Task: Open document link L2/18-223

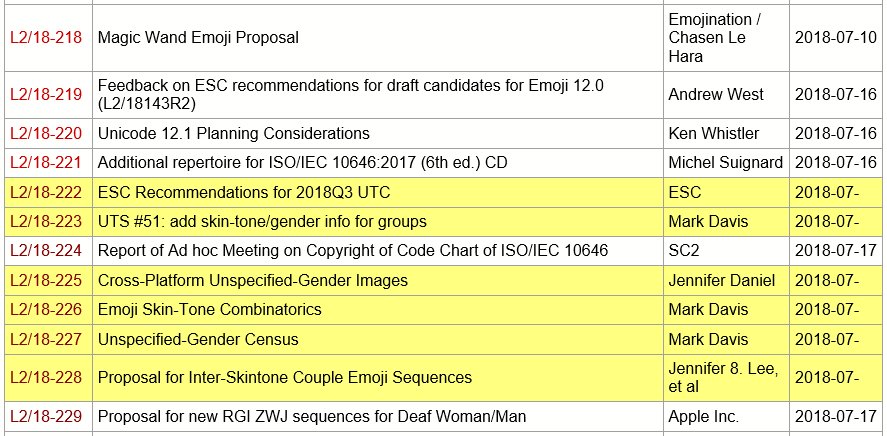Action: pos(46,222)
